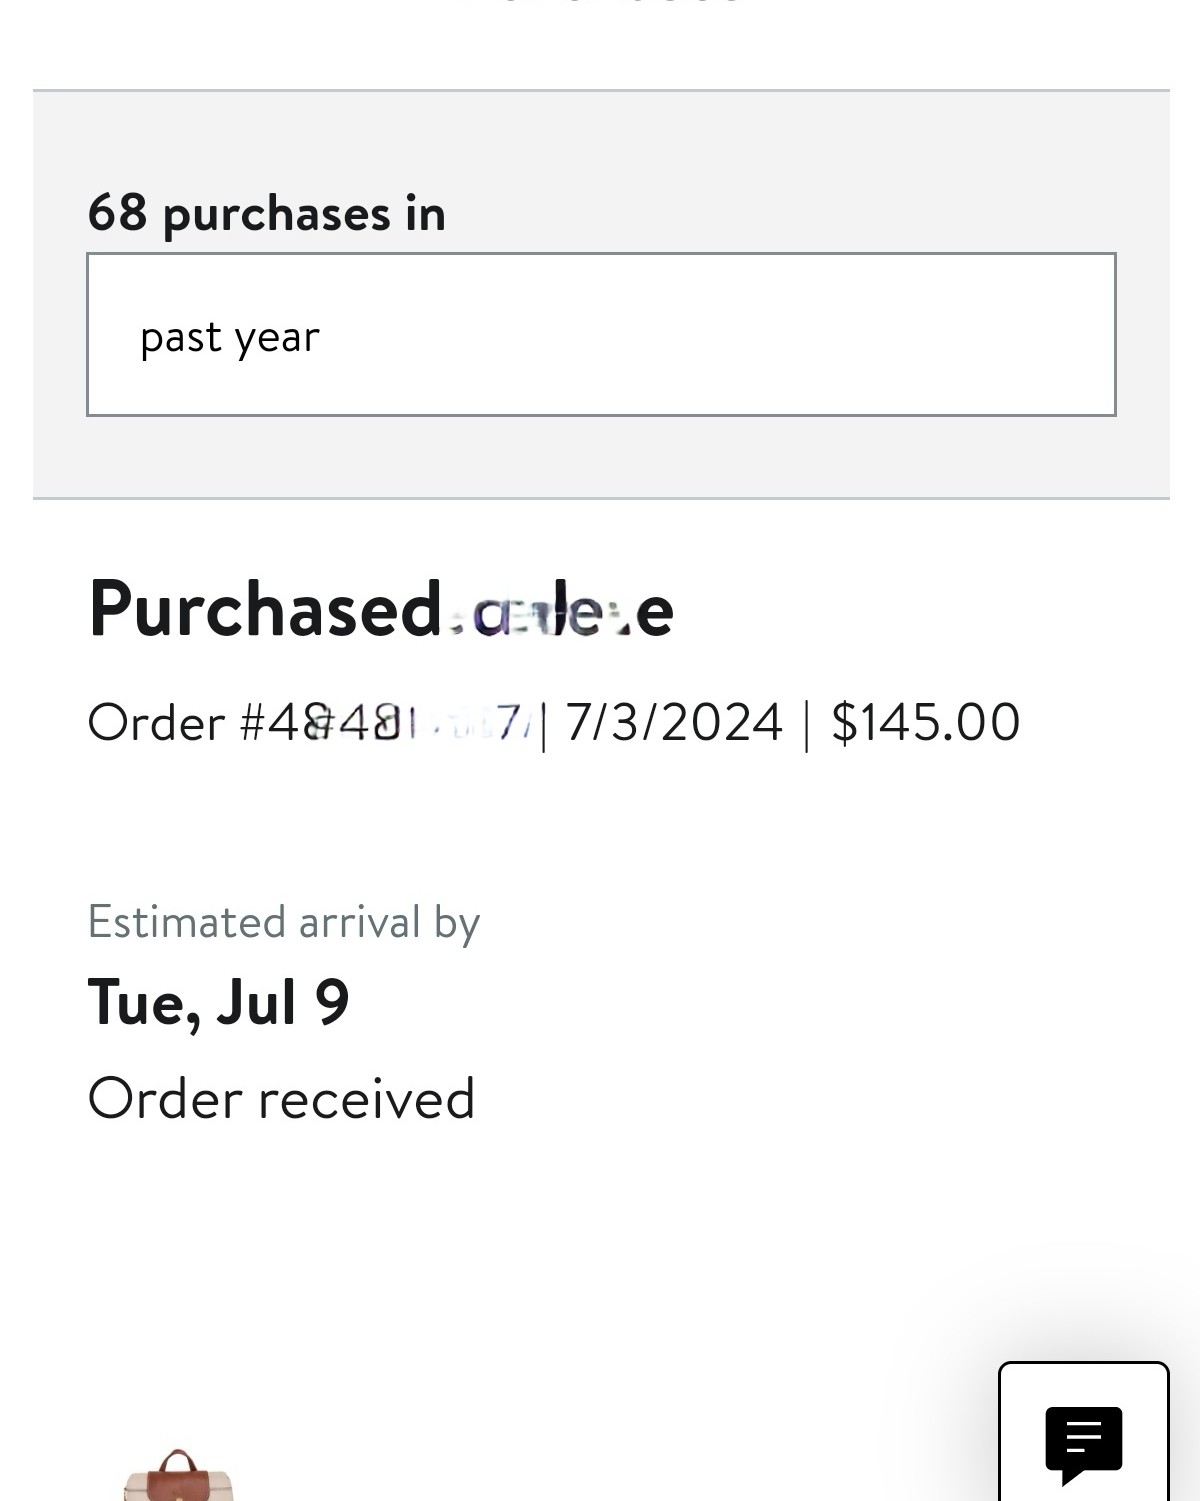
Task: Click the 7/3/2024 order date
Action: [674, 722]
